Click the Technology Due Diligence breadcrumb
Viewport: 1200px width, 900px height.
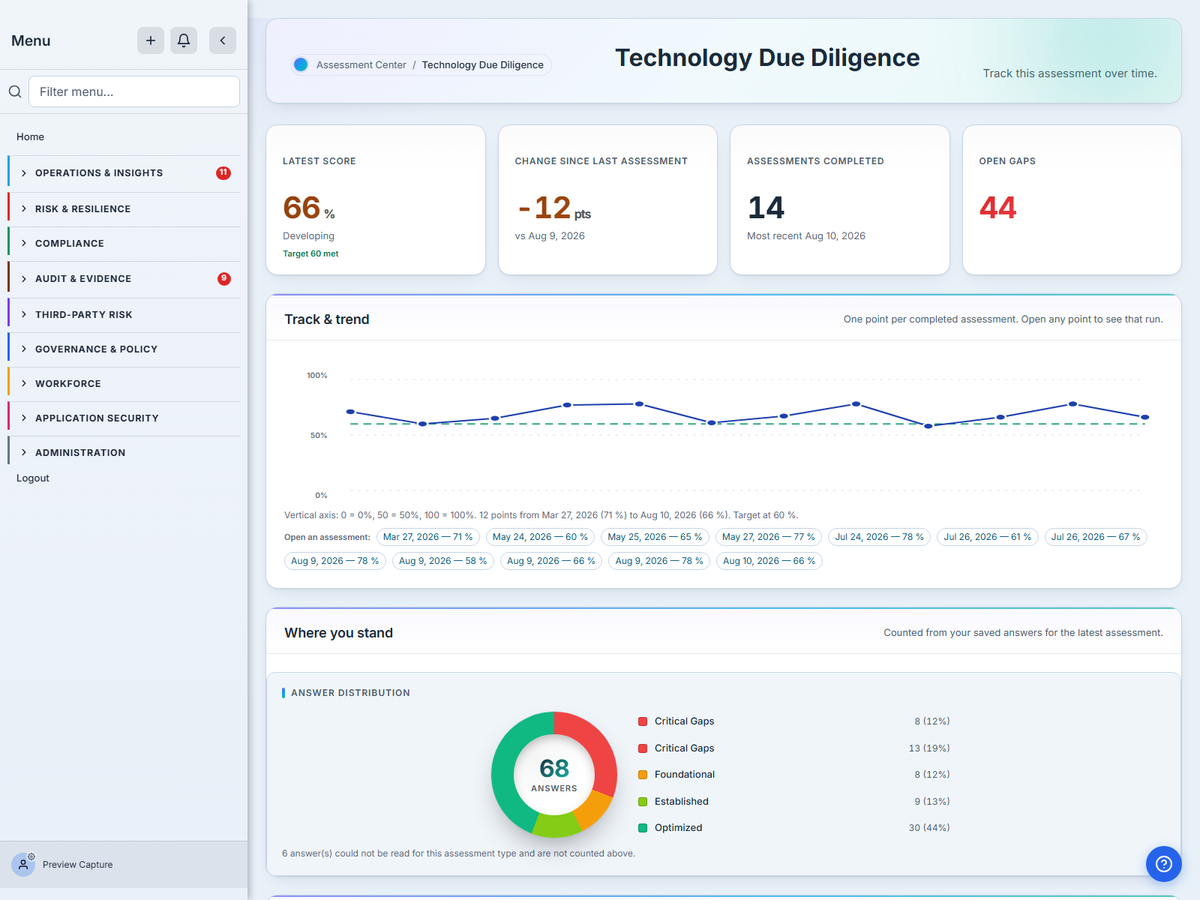click(483, 65)
